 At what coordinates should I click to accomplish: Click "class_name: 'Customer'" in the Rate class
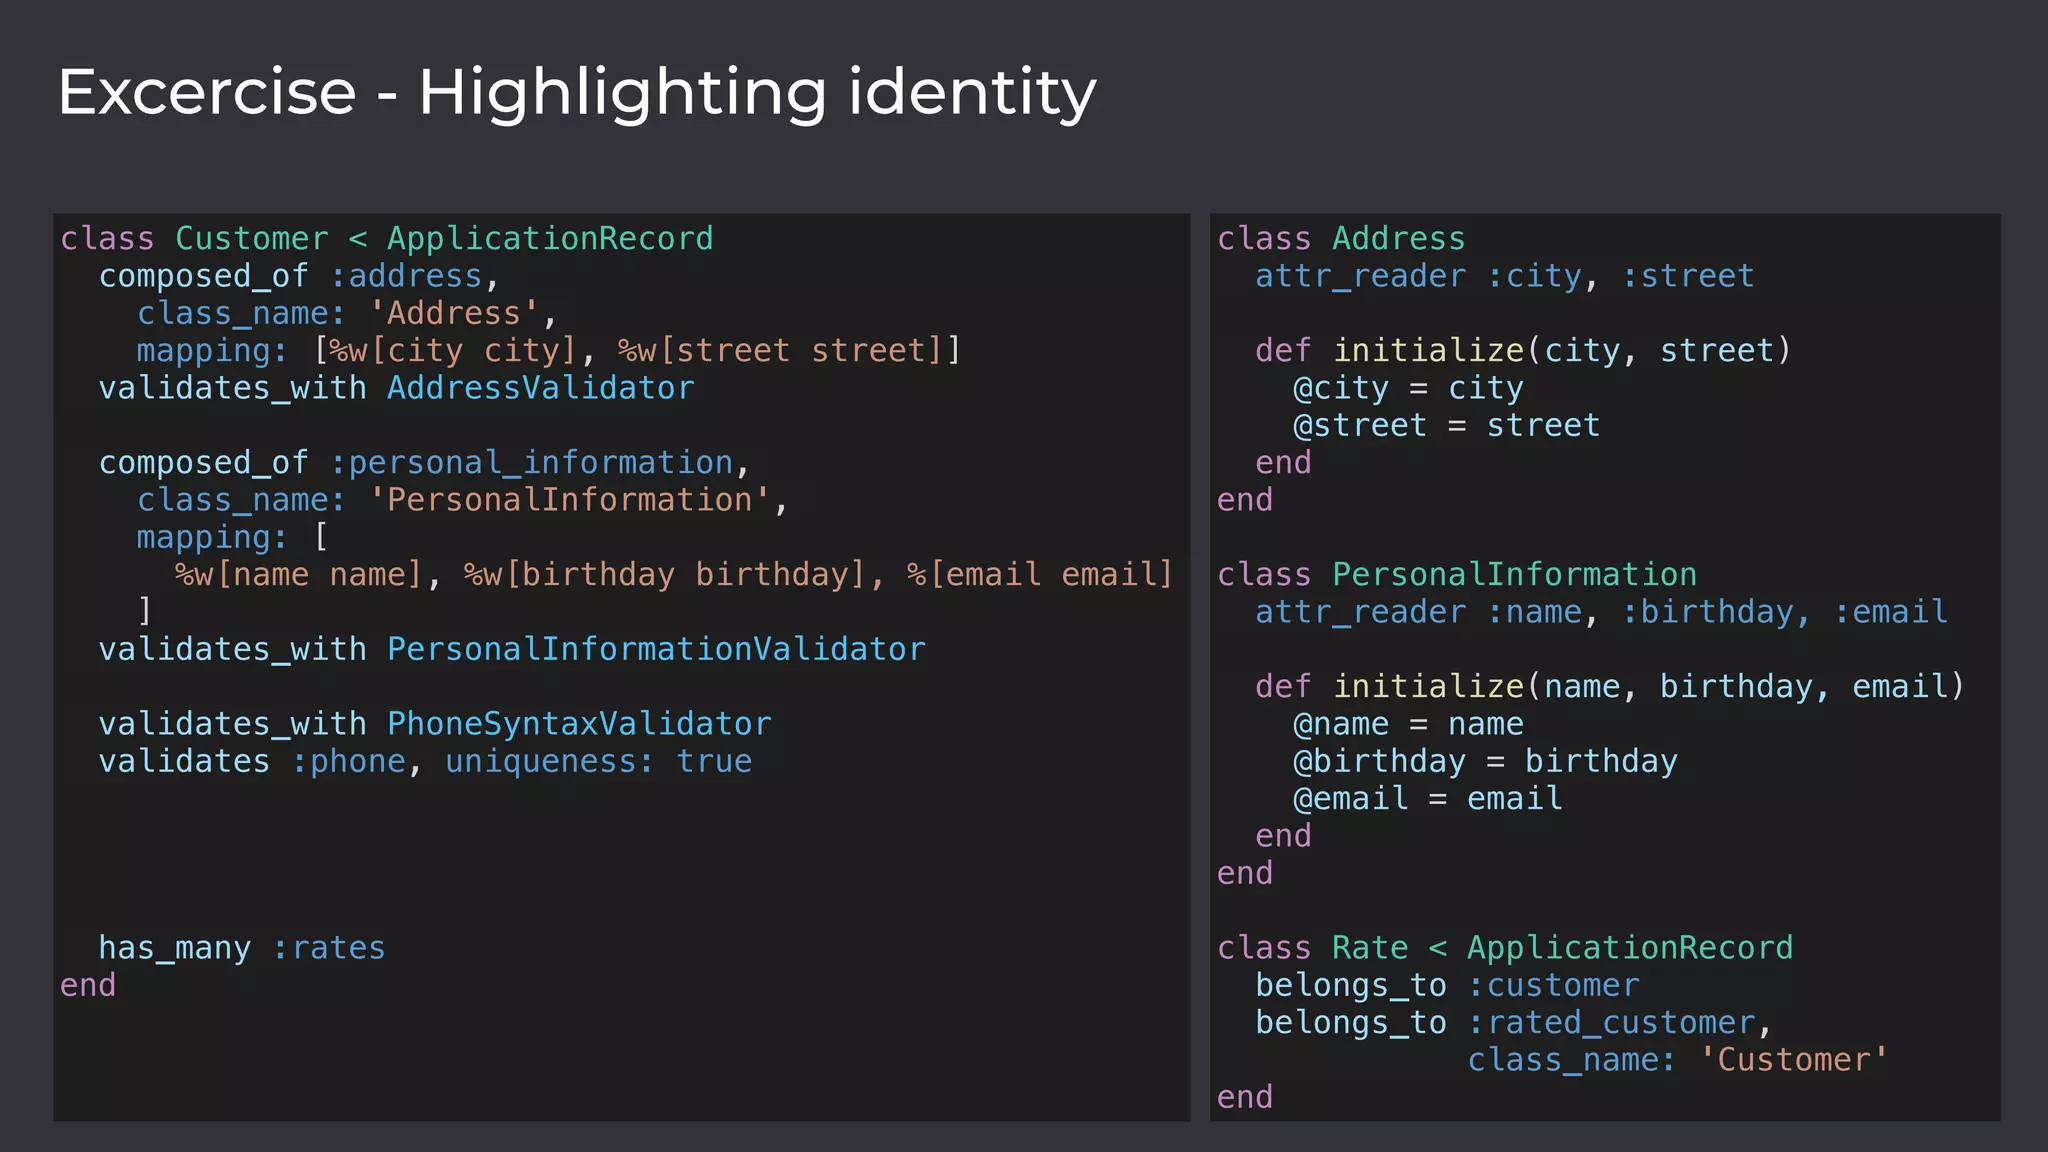[x=1678, y=1060]
